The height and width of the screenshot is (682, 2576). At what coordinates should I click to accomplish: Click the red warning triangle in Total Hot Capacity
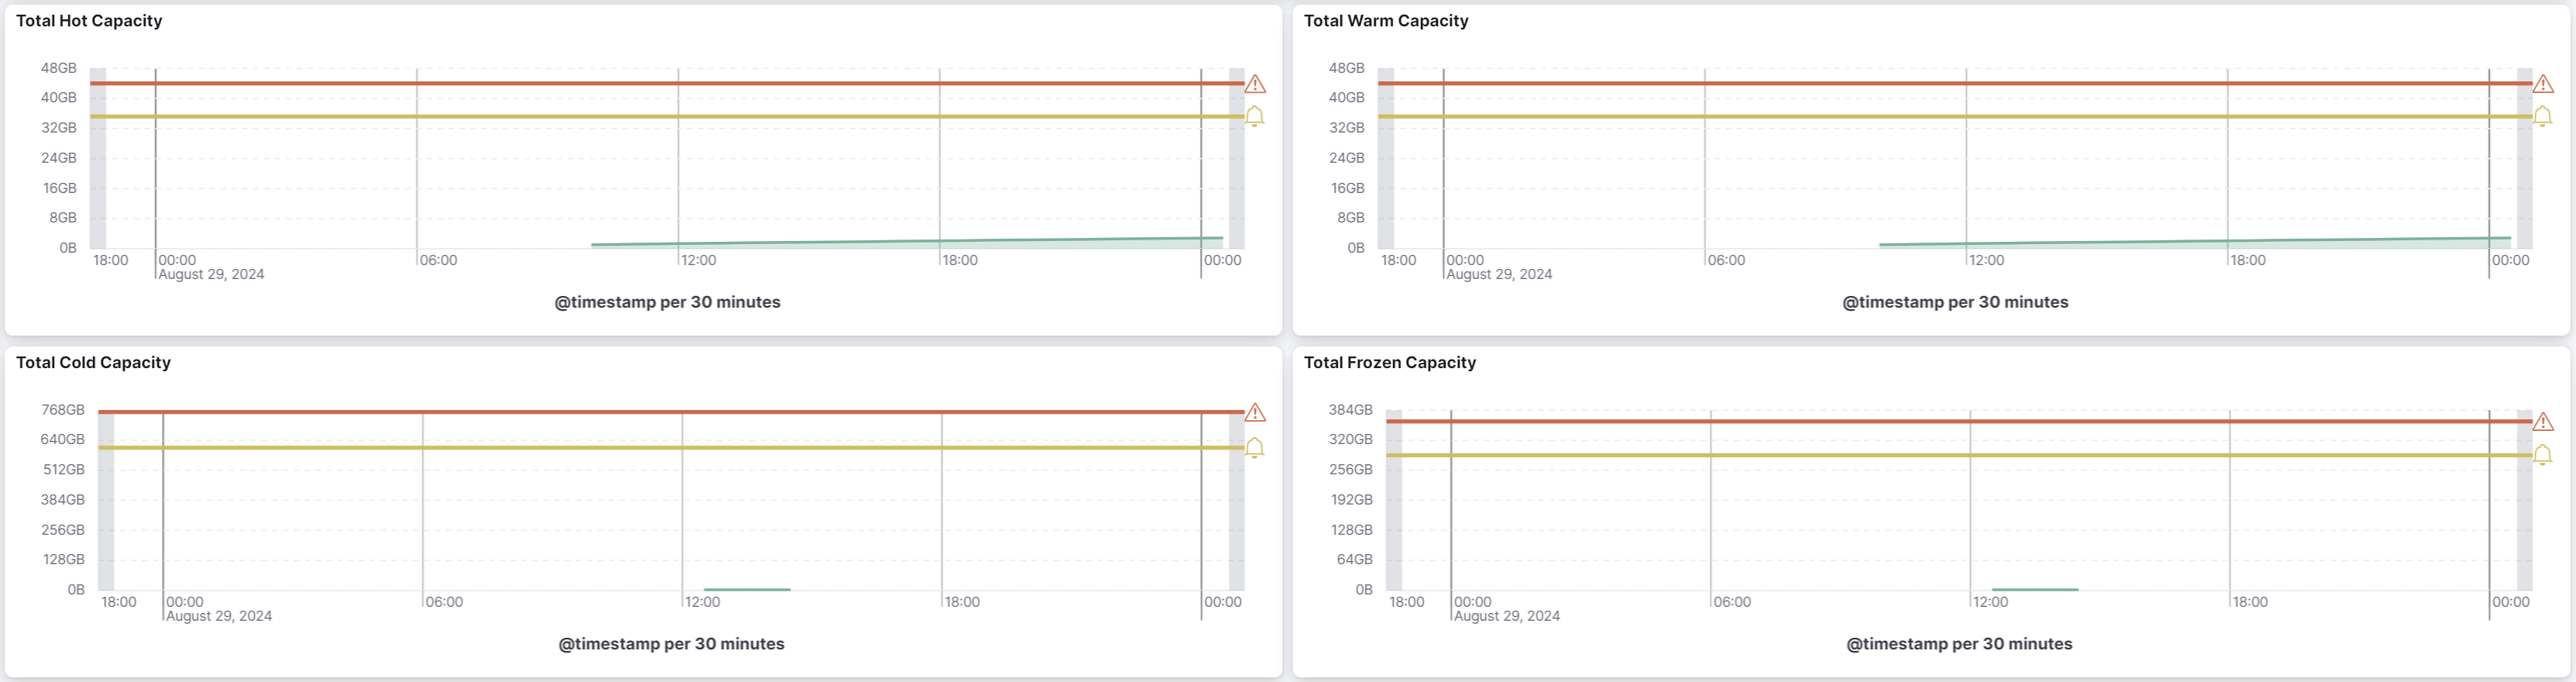click(1255, 84)
